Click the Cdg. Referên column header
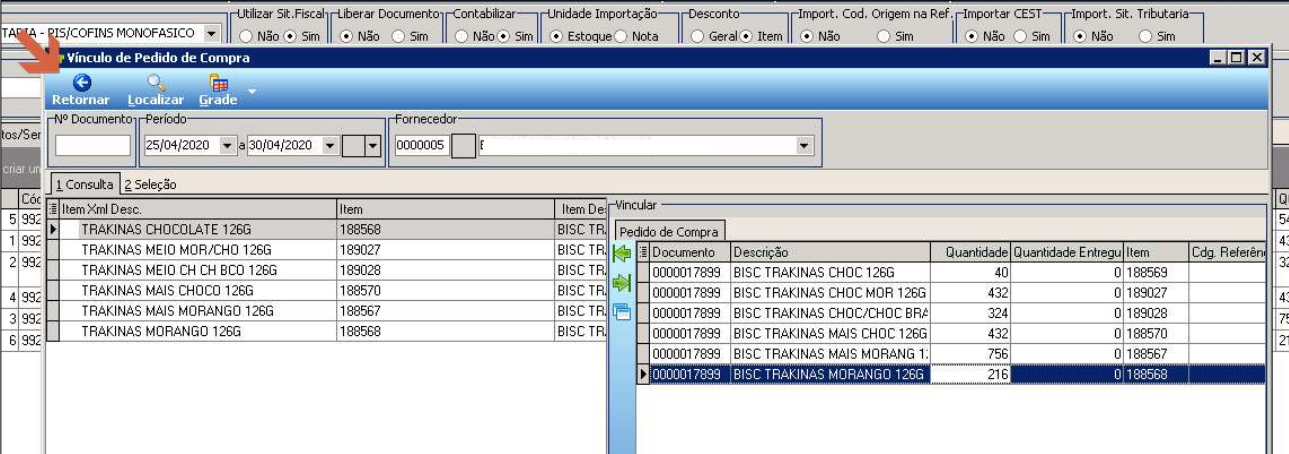This screenshot has height=454, width=1289. 1227,253
